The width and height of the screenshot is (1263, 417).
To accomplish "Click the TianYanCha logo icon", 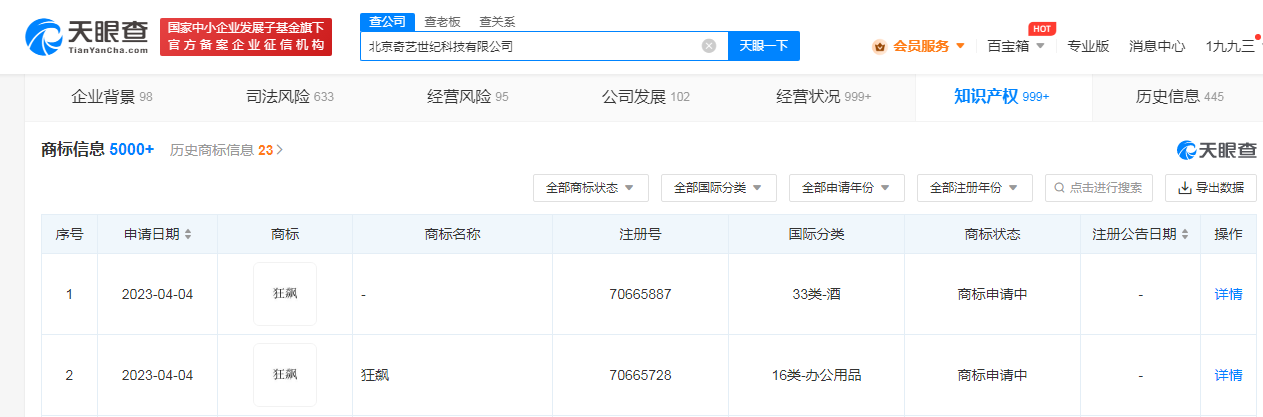I will tap(45, 37).
